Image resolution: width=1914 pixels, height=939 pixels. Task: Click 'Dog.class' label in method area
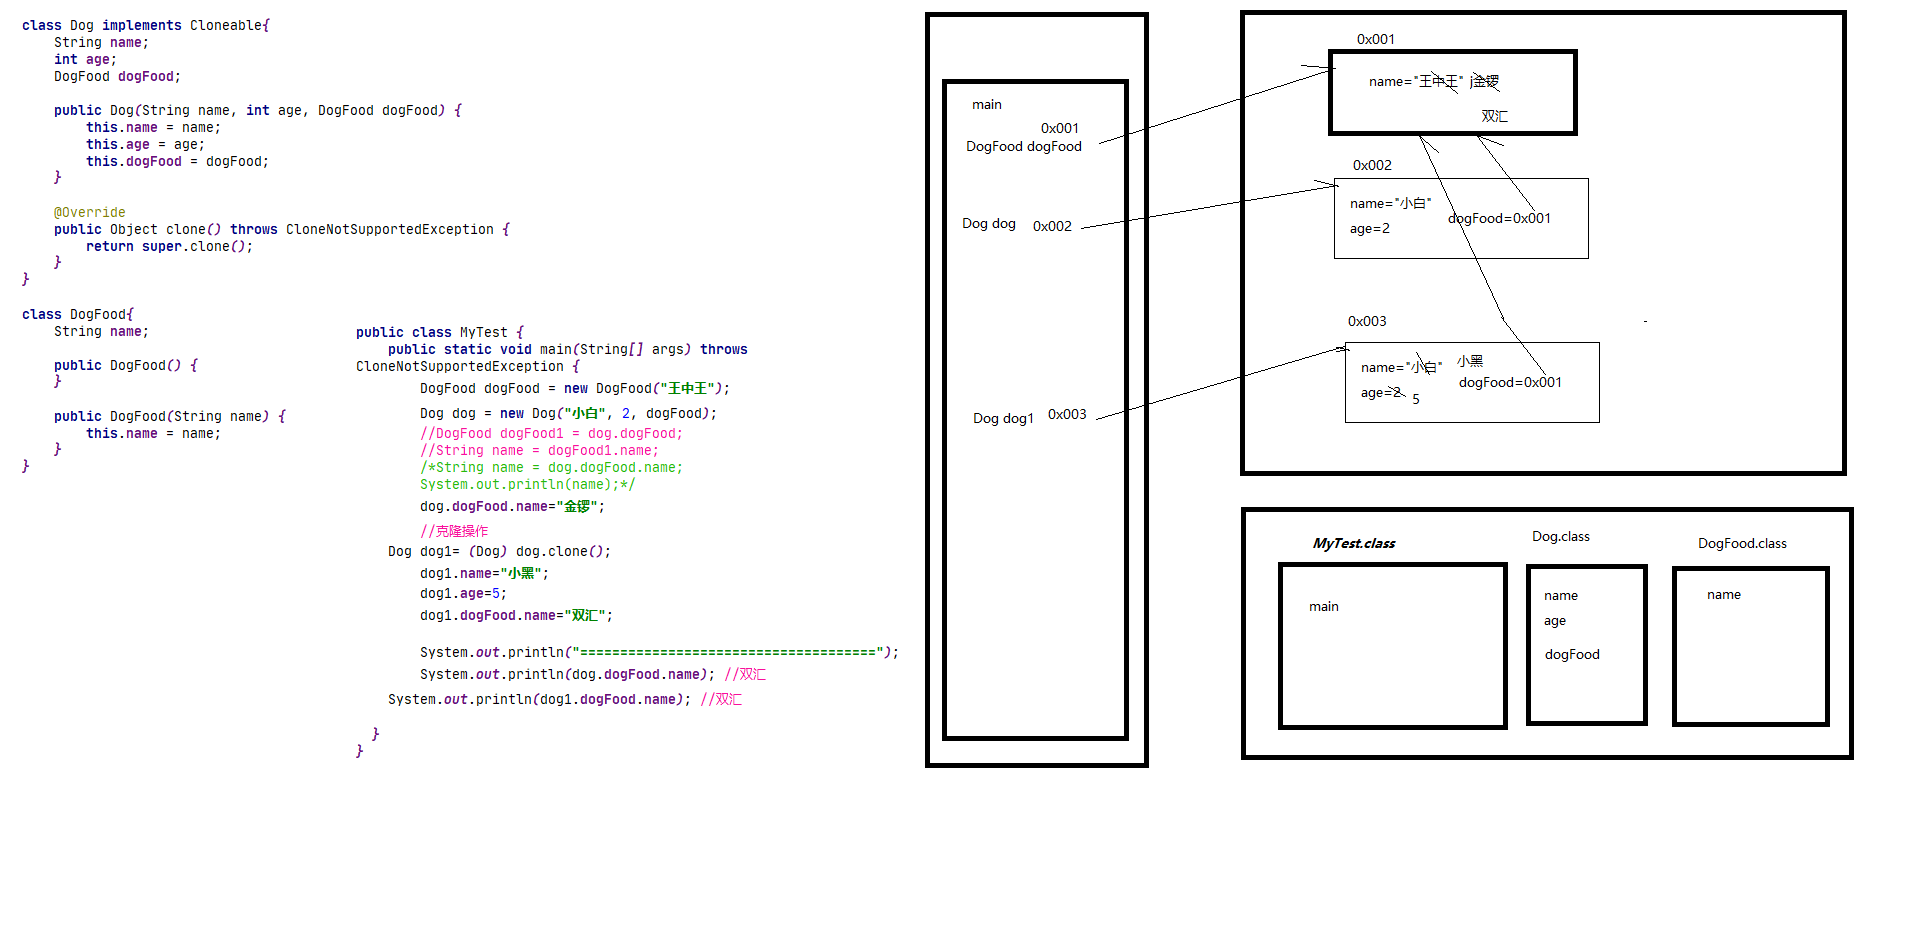tap(1561, 536)
